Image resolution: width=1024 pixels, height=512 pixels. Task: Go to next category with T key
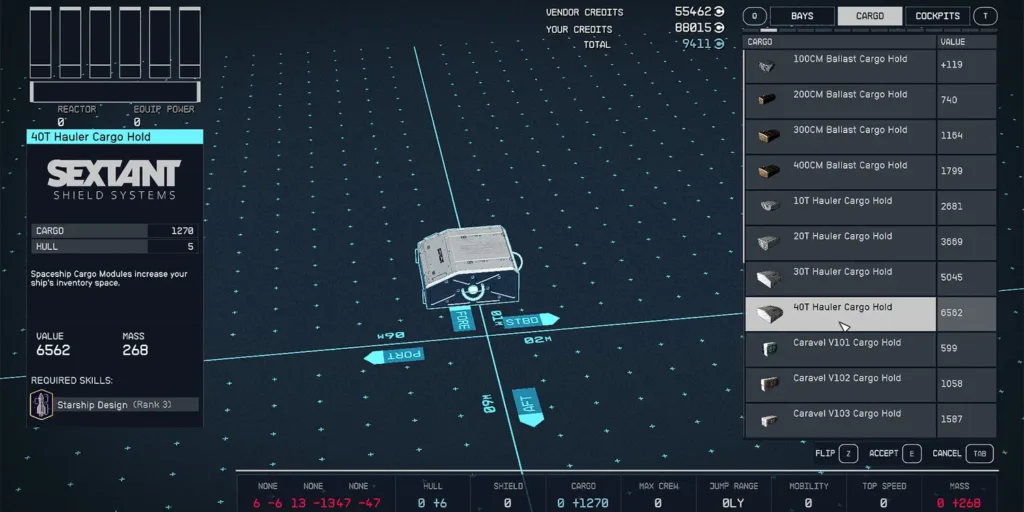pos(985,16)
